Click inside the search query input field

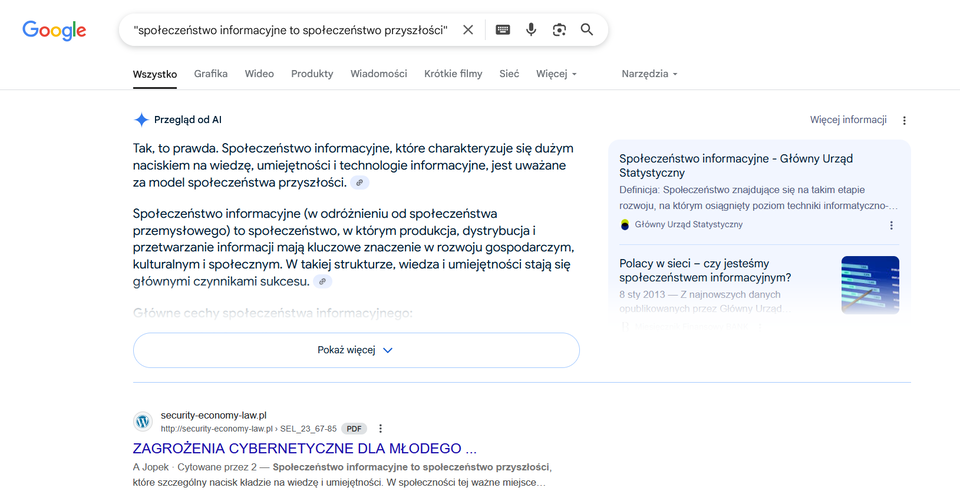point(290,30)
